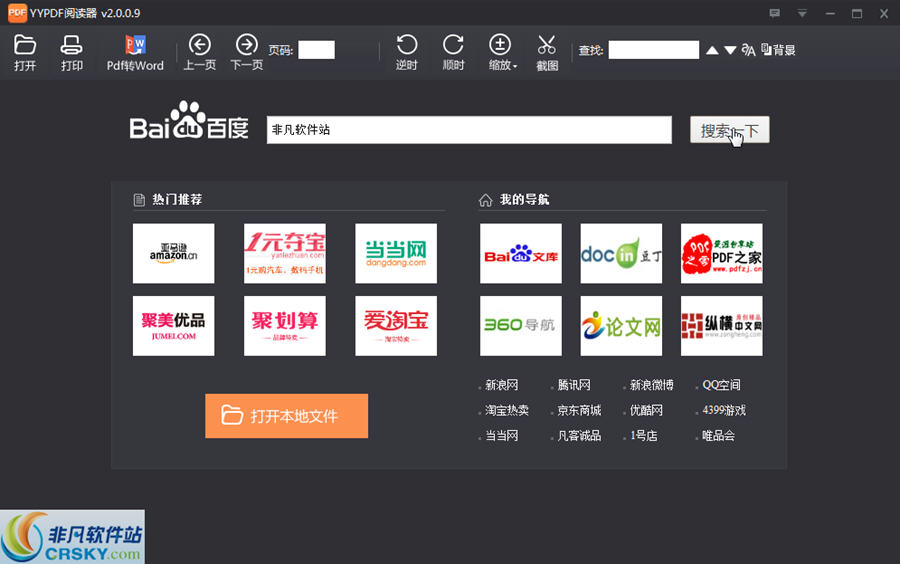Viewport: 900px width, 564px height.
Task: Open the title bar dropdown menu arrow
Action: [802, 13]
